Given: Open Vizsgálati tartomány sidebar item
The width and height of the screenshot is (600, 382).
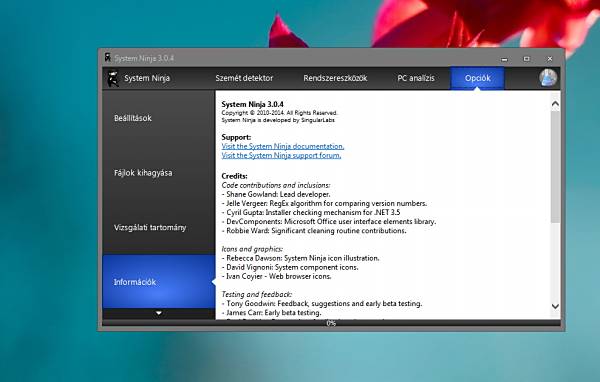Looking at the screenshot, I should click(159, 227).
